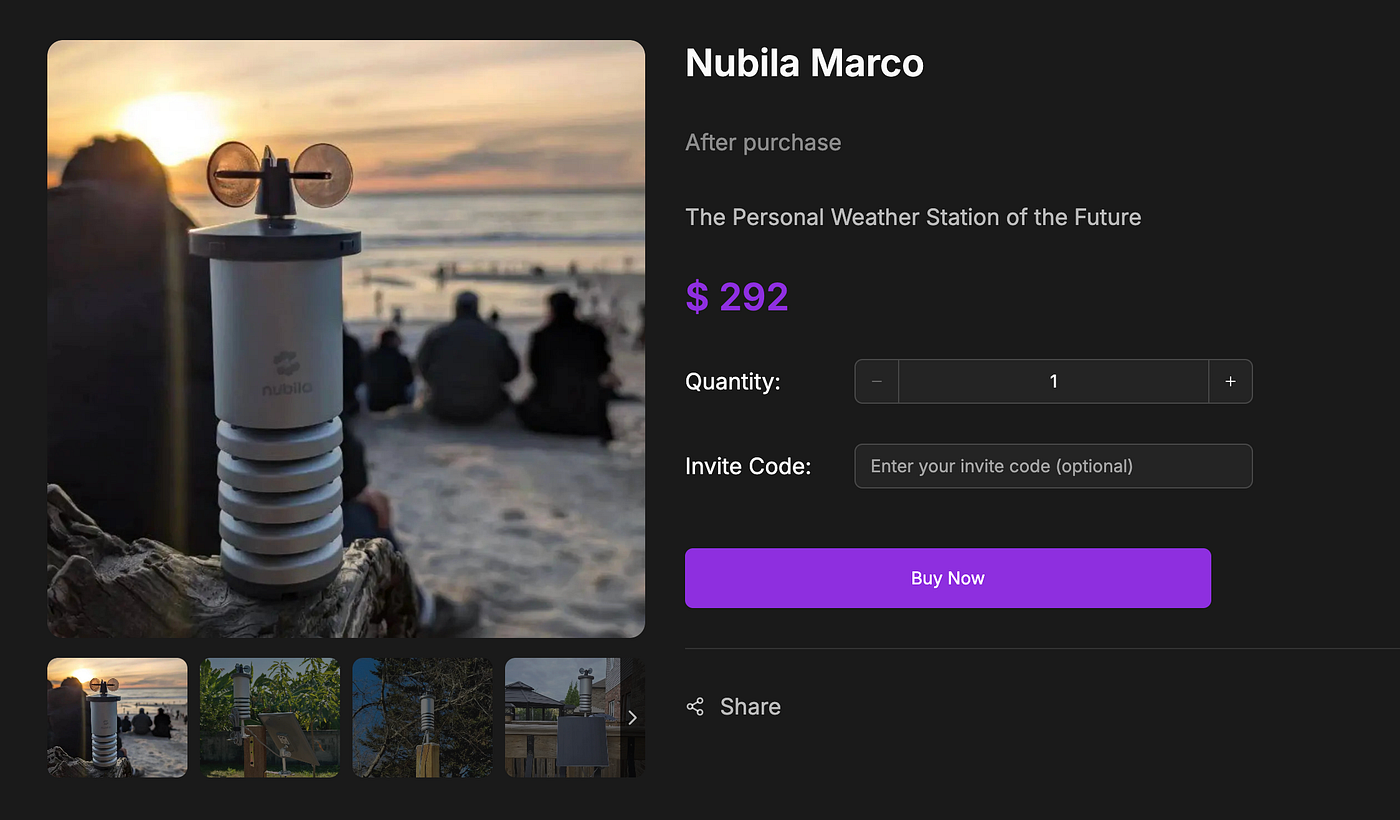The image size is (1400, 820).
Task: Click the right chevron to see more thumbnails
Action: click(x=631, y=717)
